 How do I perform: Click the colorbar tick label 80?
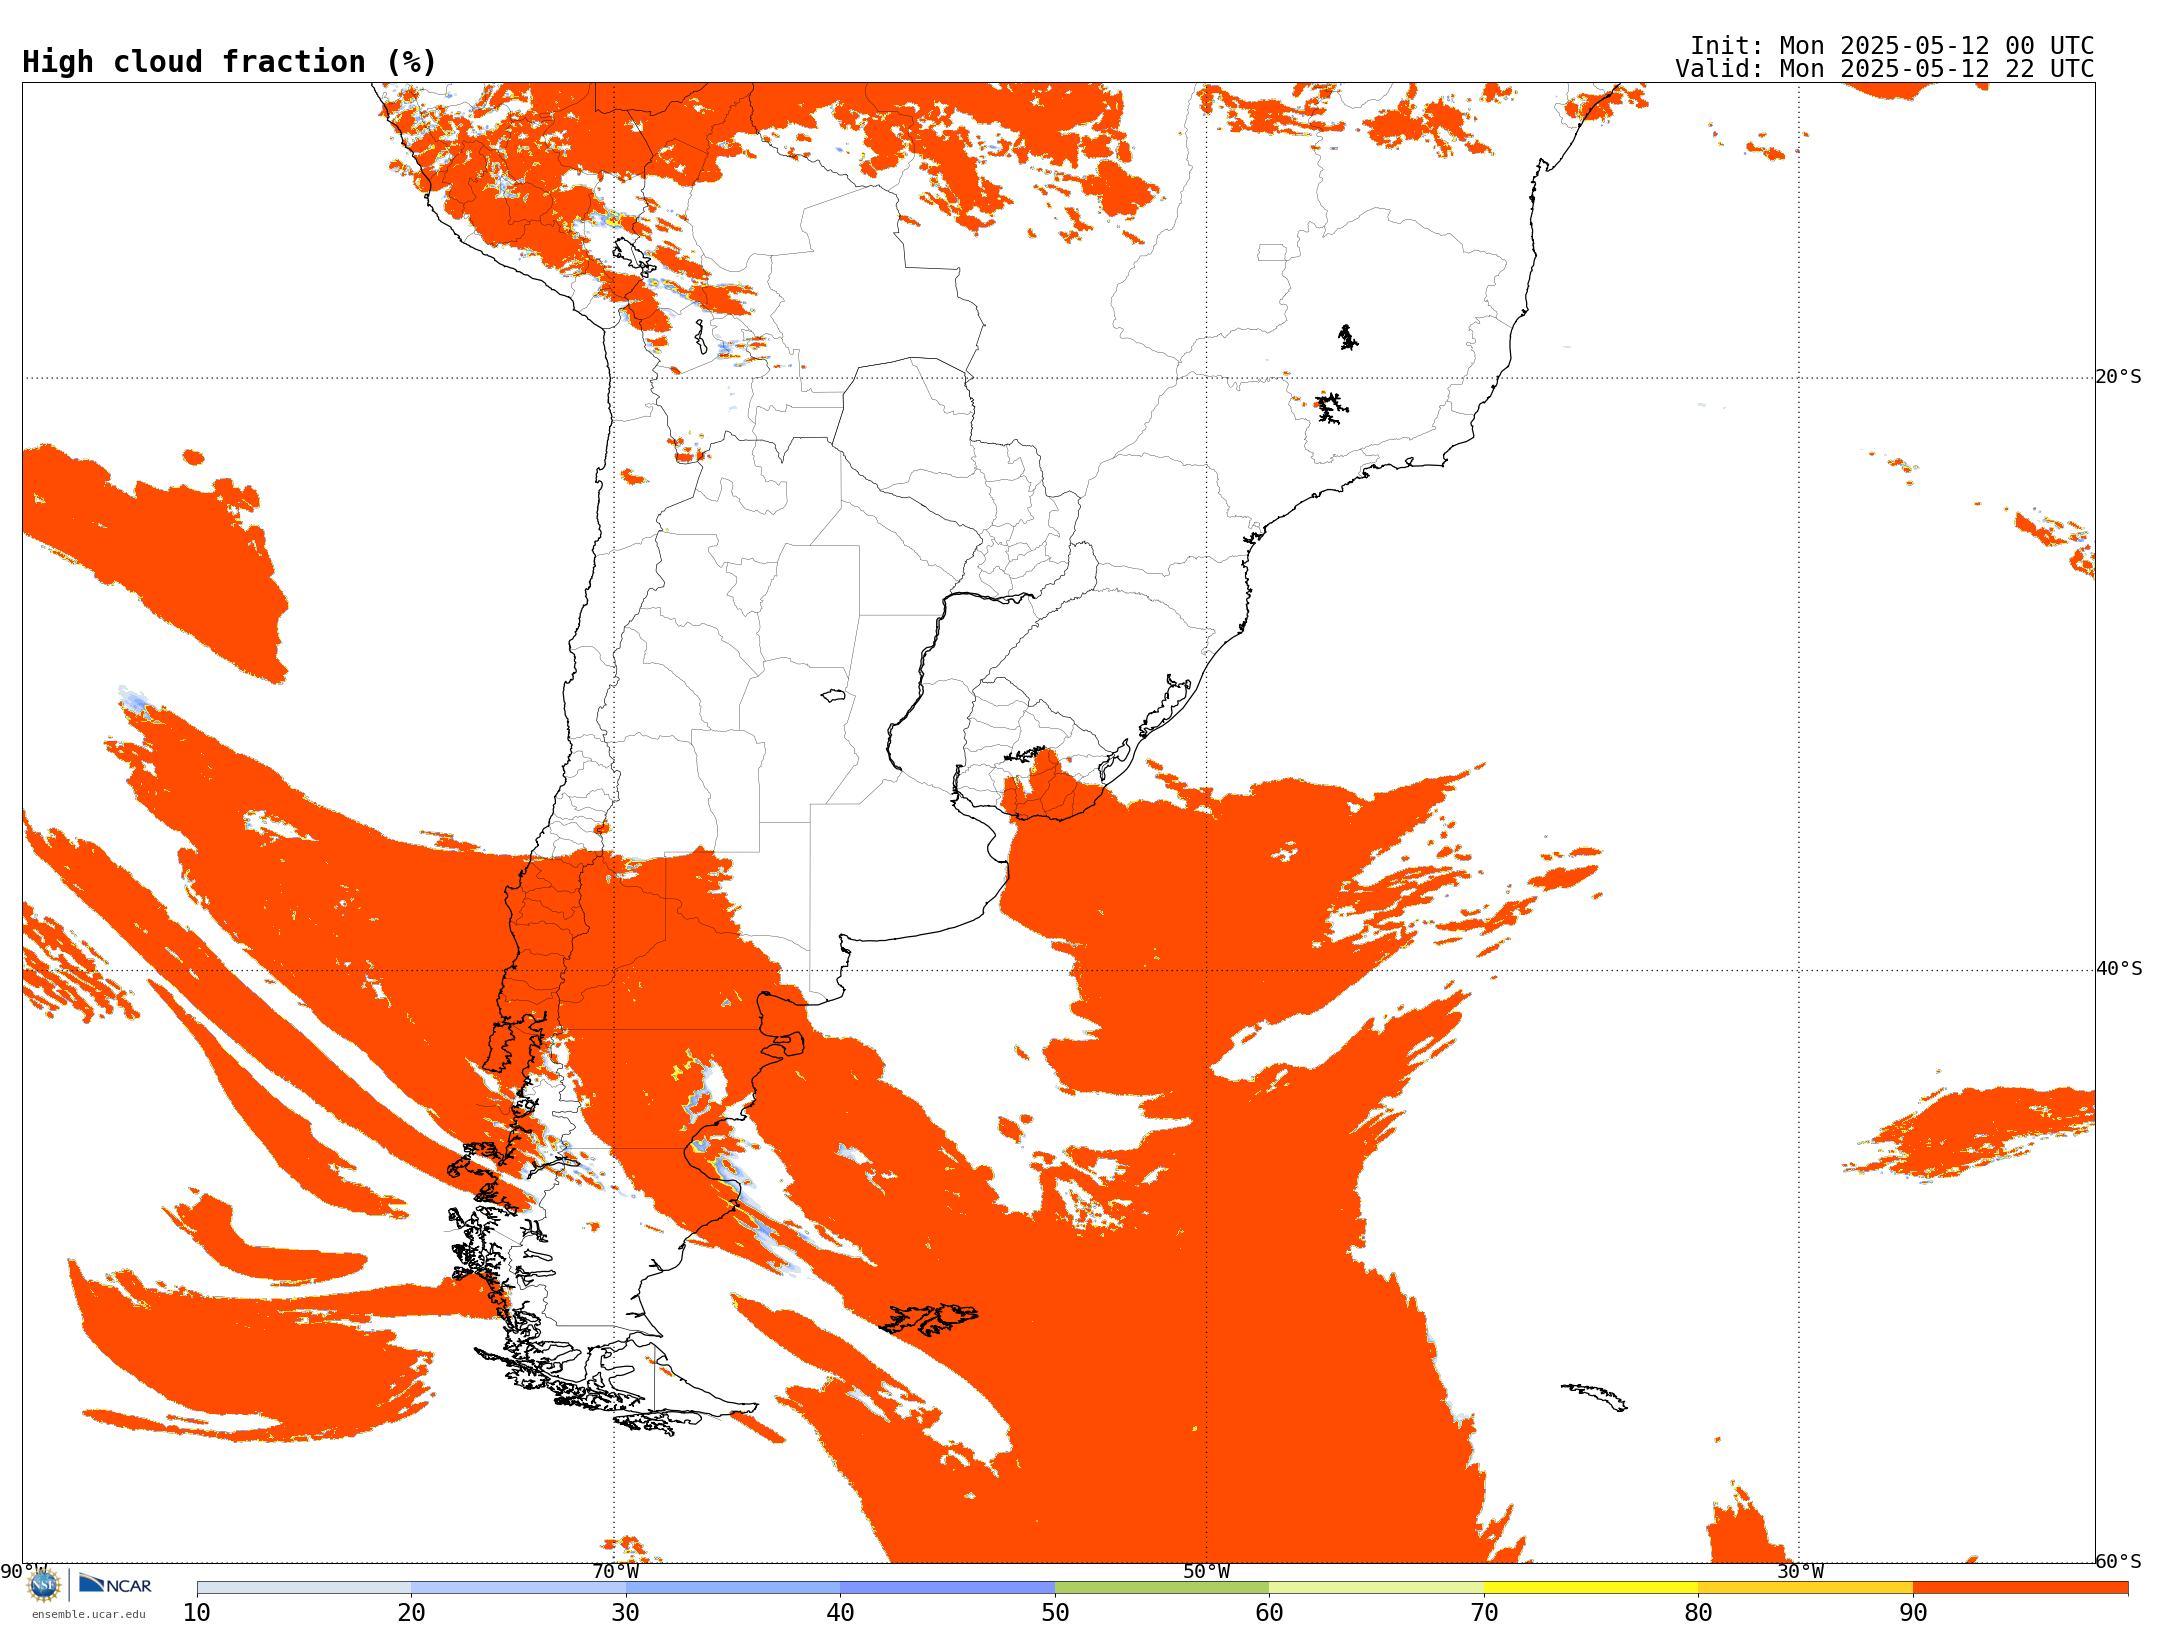tap(1698, 1613)
